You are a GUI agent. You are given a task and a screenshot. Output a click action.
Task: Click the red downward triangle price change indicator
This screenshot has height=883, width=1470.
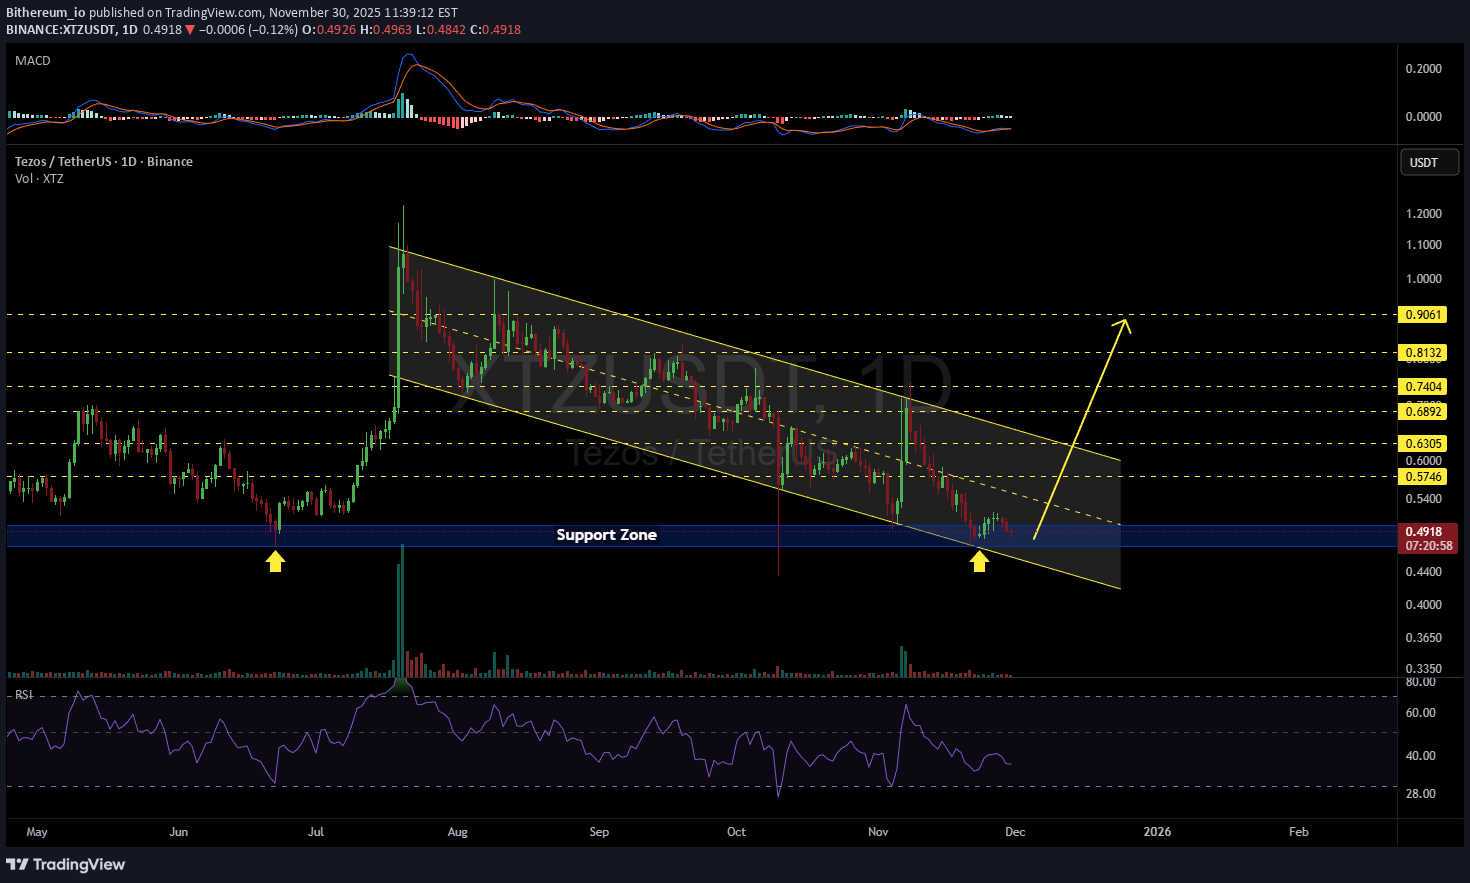pyautogui.click(x=189, y=30)
